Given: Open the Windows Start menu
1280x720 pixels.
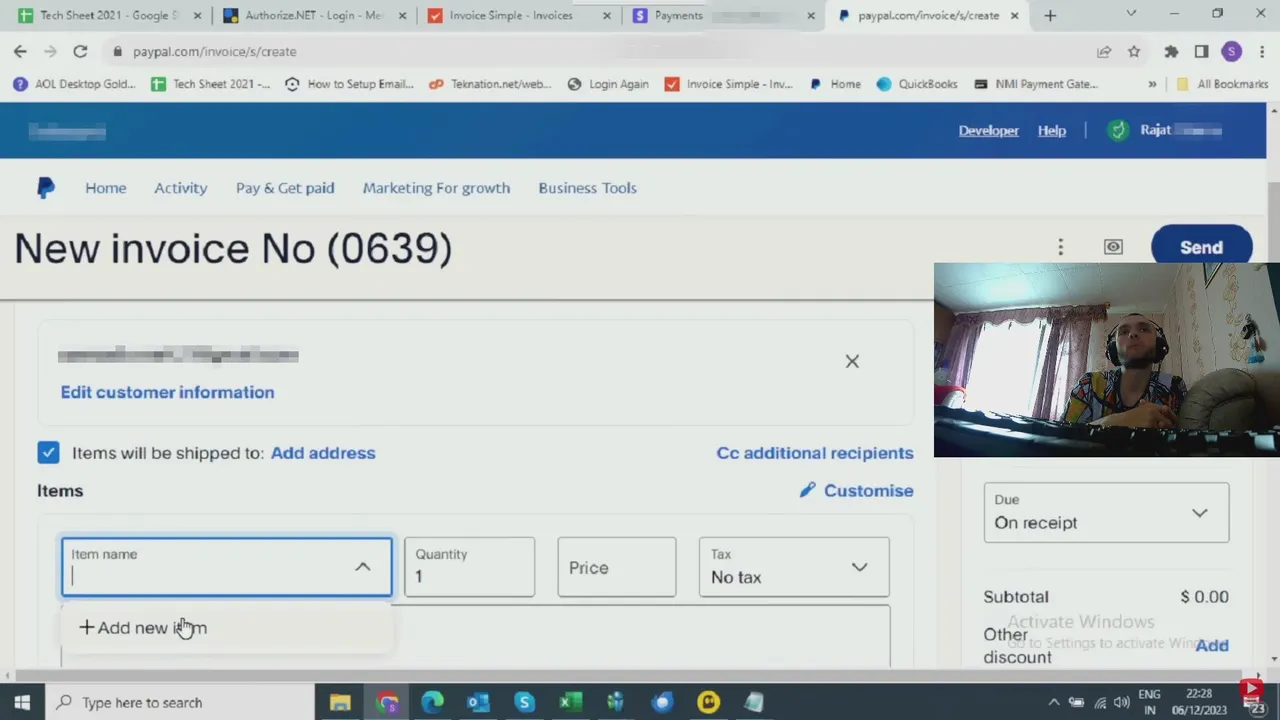Looking at the screenshot, I should tap(22, 702).
